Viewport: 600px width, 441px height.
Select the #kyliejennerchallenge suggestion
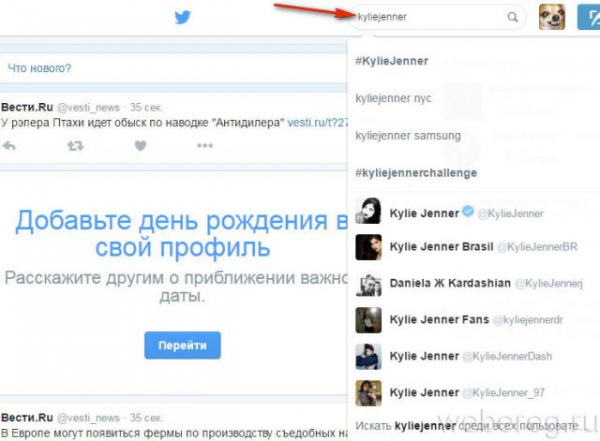(416, 173)
